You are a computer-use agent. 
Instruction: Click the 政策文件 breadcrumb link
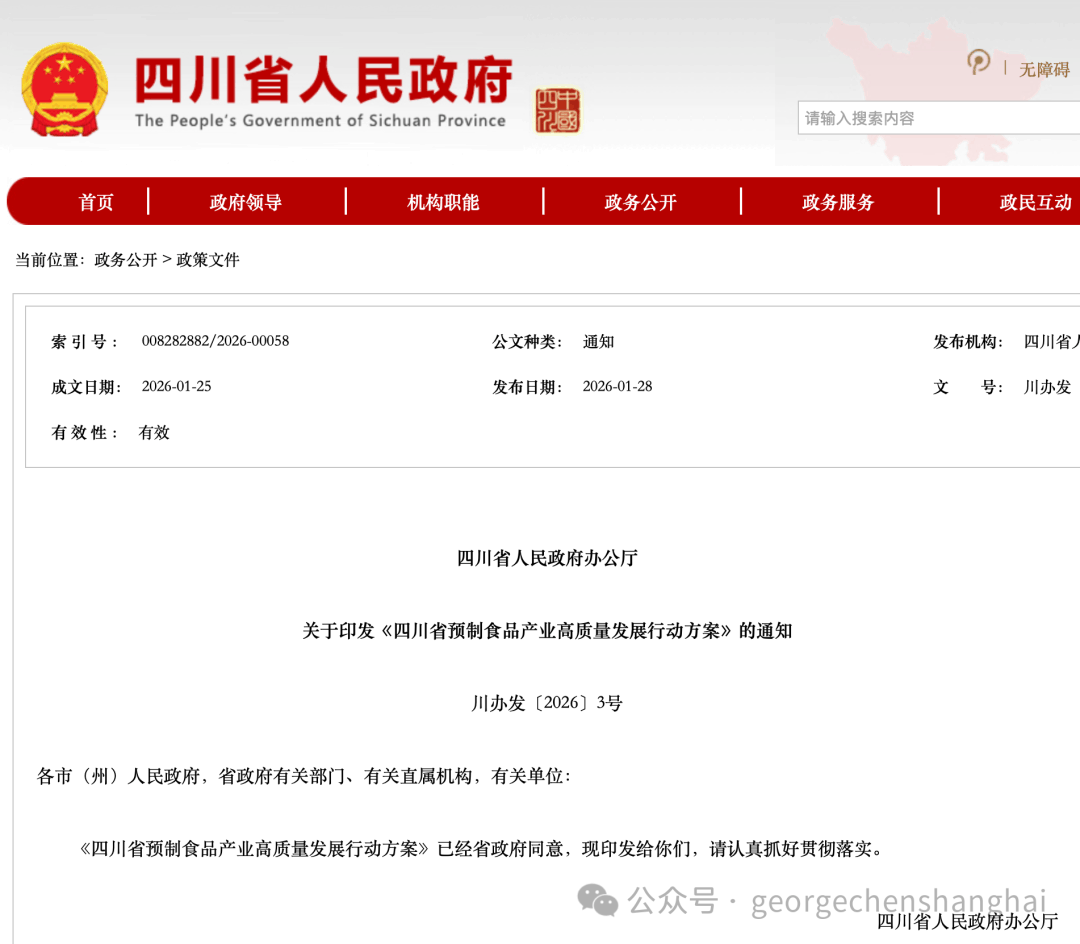[x=208, y=260]
